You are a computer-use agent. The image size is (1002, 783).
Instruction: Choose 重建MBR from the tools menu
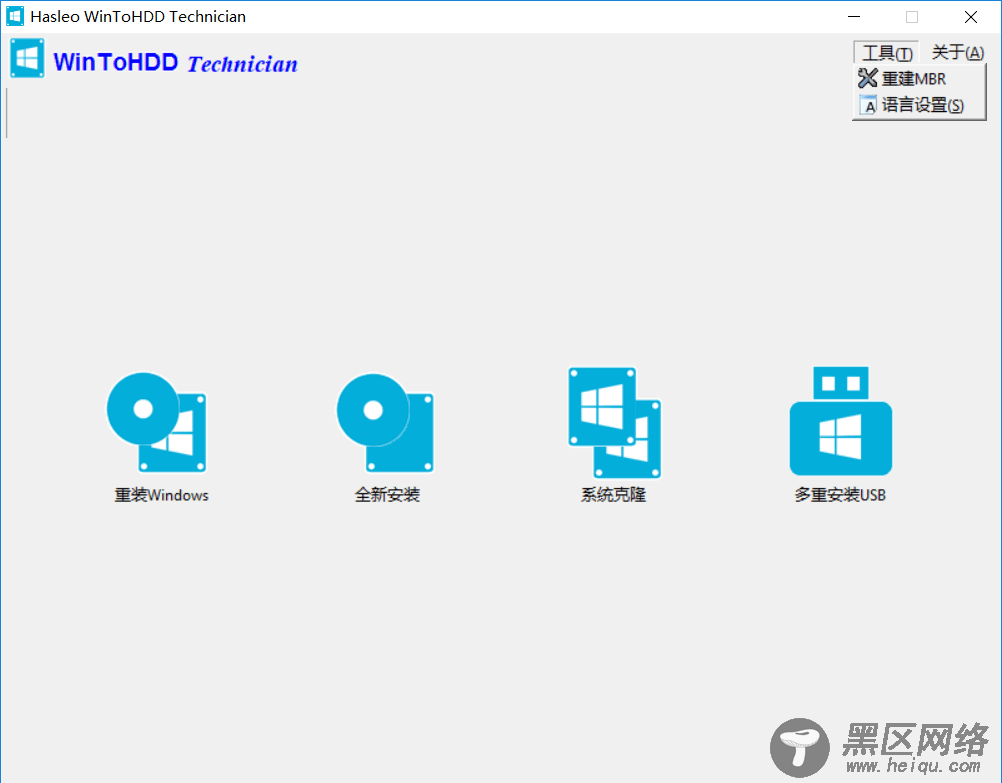919,78
